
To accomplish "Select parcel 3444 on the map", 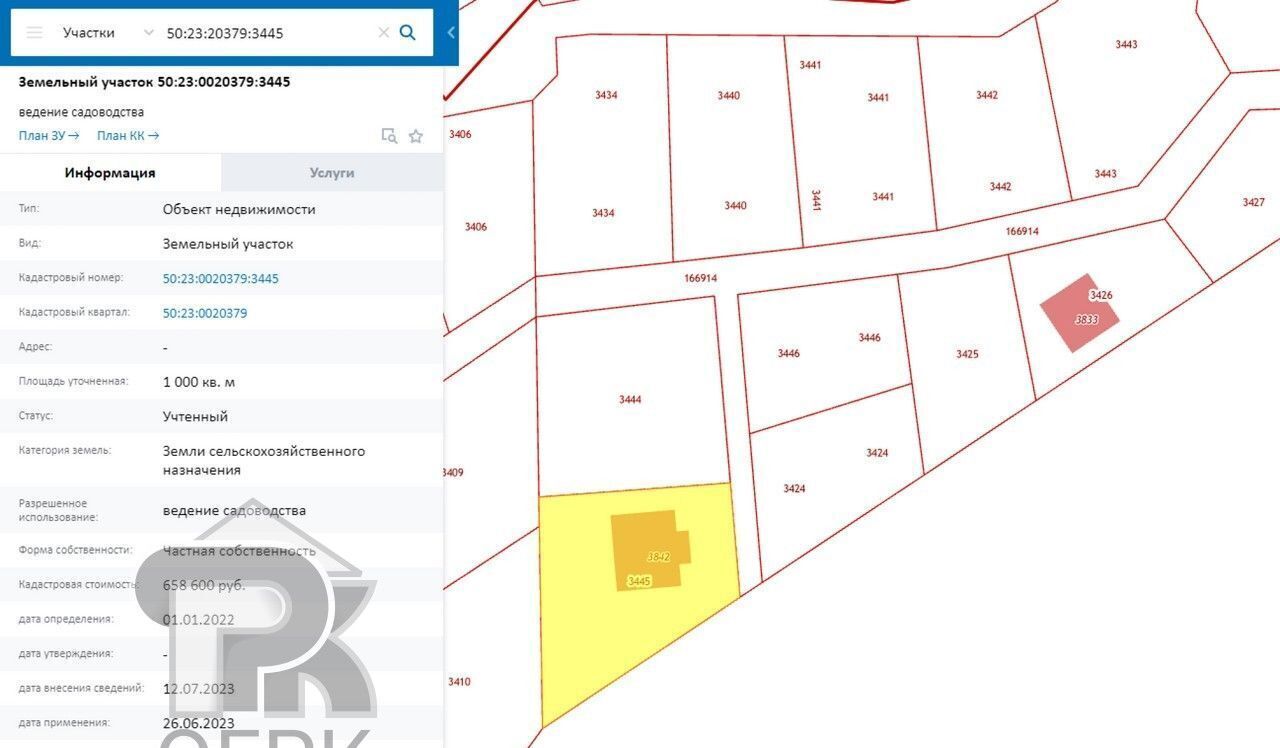I will point(630,399).
